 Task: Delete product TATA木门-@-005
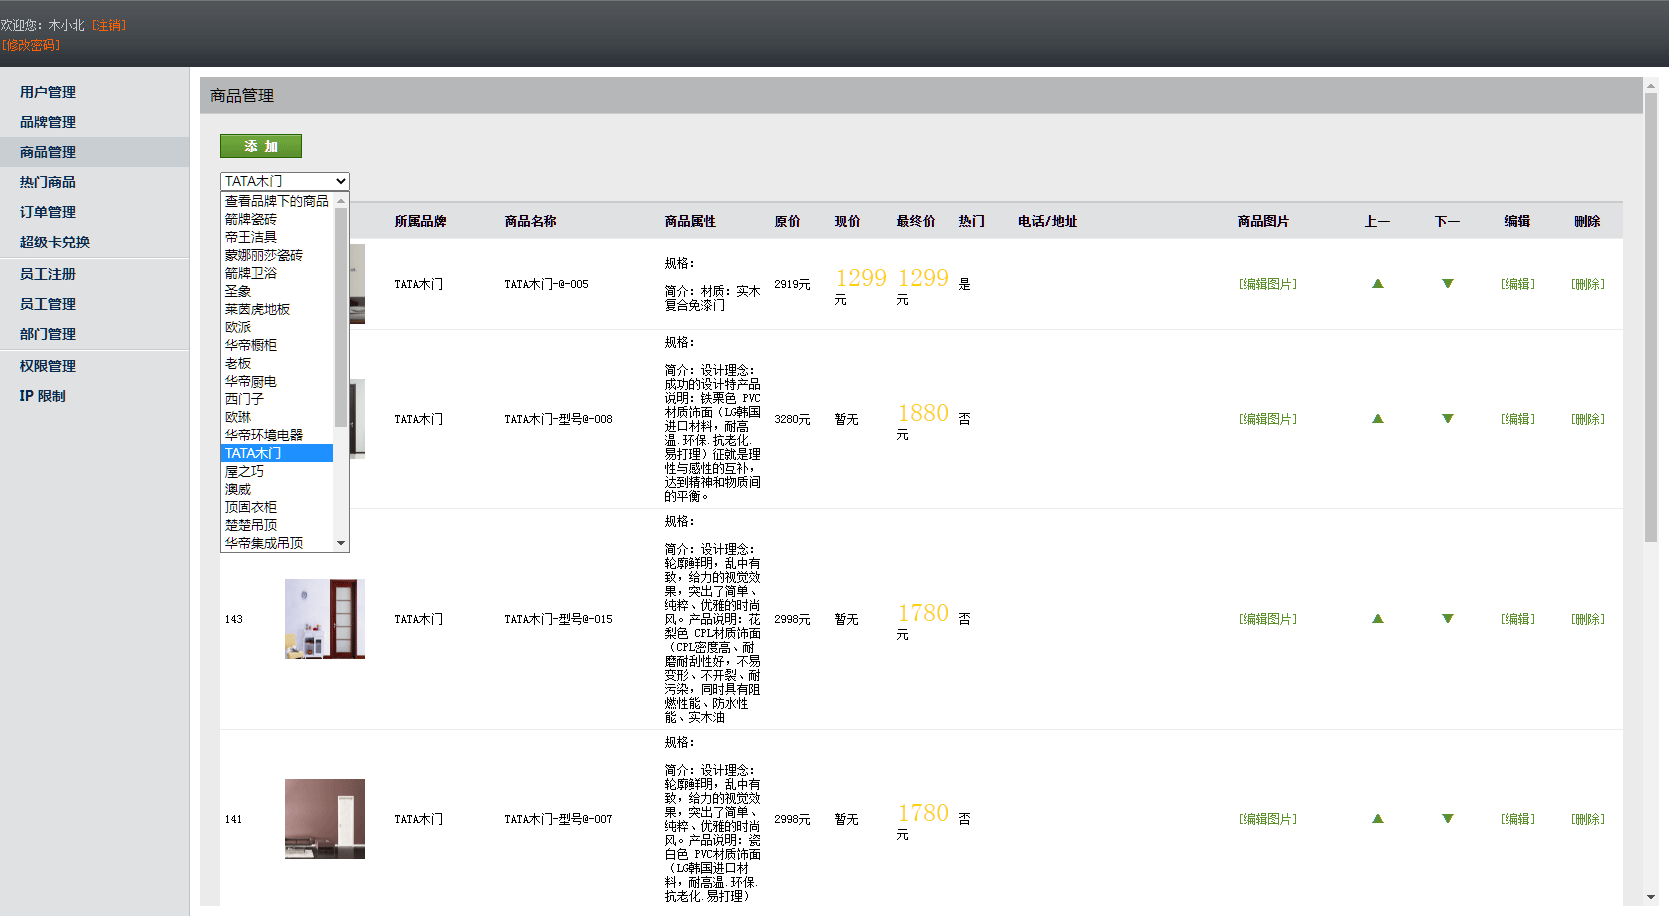[1587, 284]
